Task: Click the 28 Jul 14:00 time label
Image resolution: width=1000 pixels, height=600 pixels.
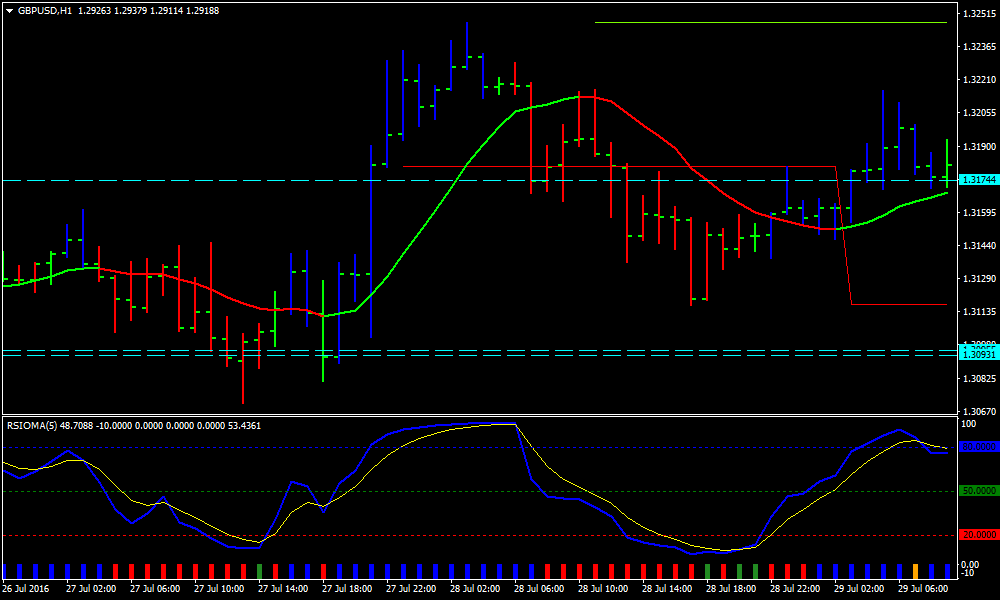Action: pyautogui.click(x=666, y=590)
